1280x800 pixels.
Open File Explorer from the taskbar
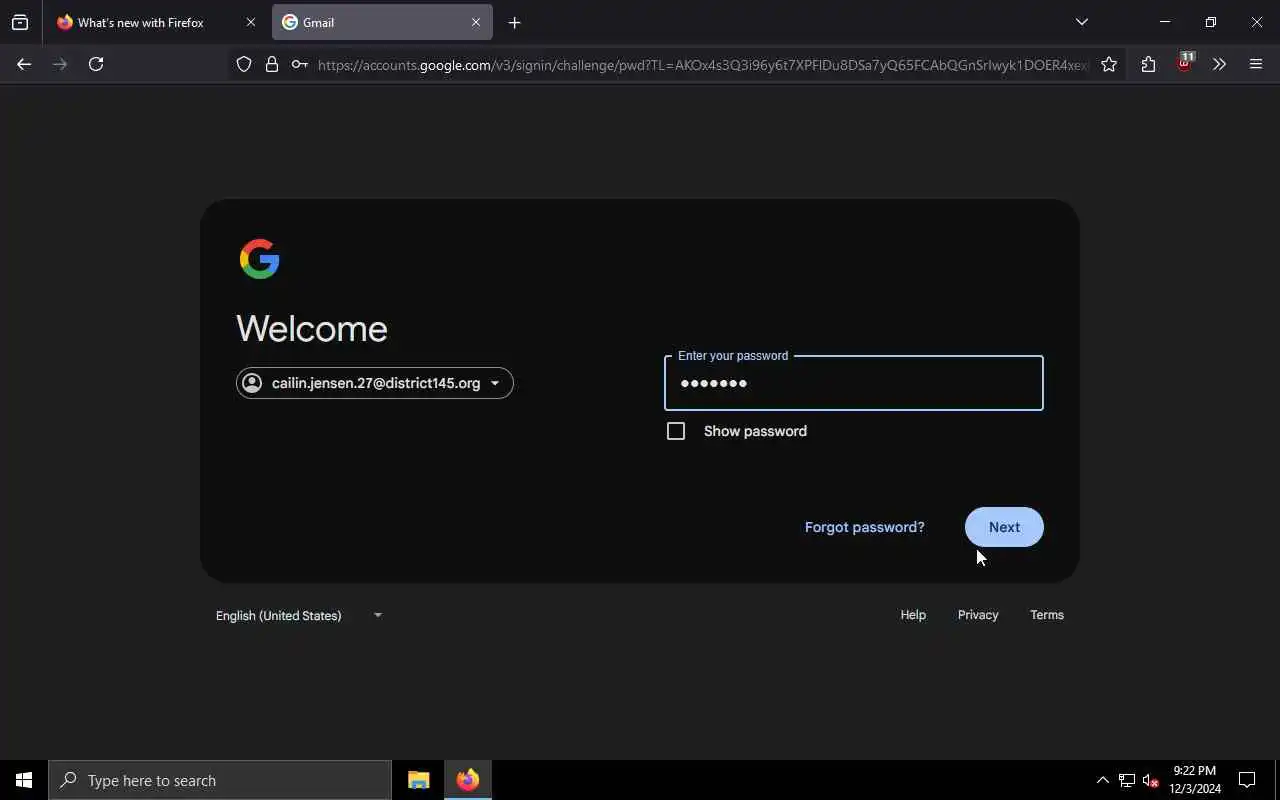(x=419, y=780)
